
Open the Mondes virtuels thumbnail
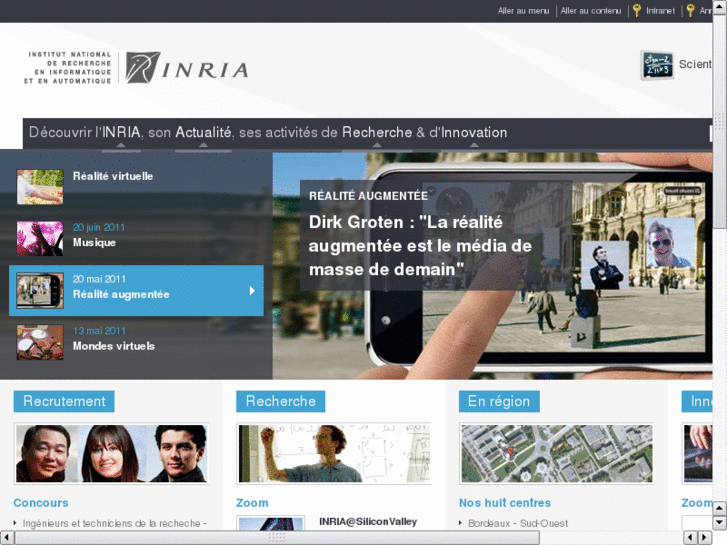click(40, 342)
